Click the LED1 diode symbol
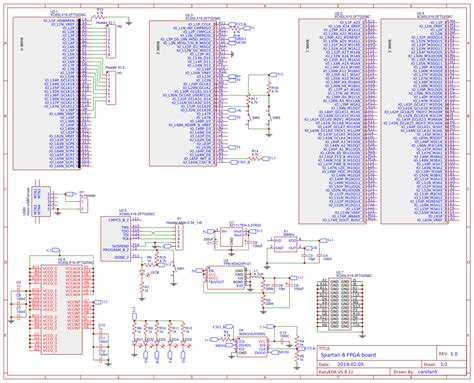 134,342
